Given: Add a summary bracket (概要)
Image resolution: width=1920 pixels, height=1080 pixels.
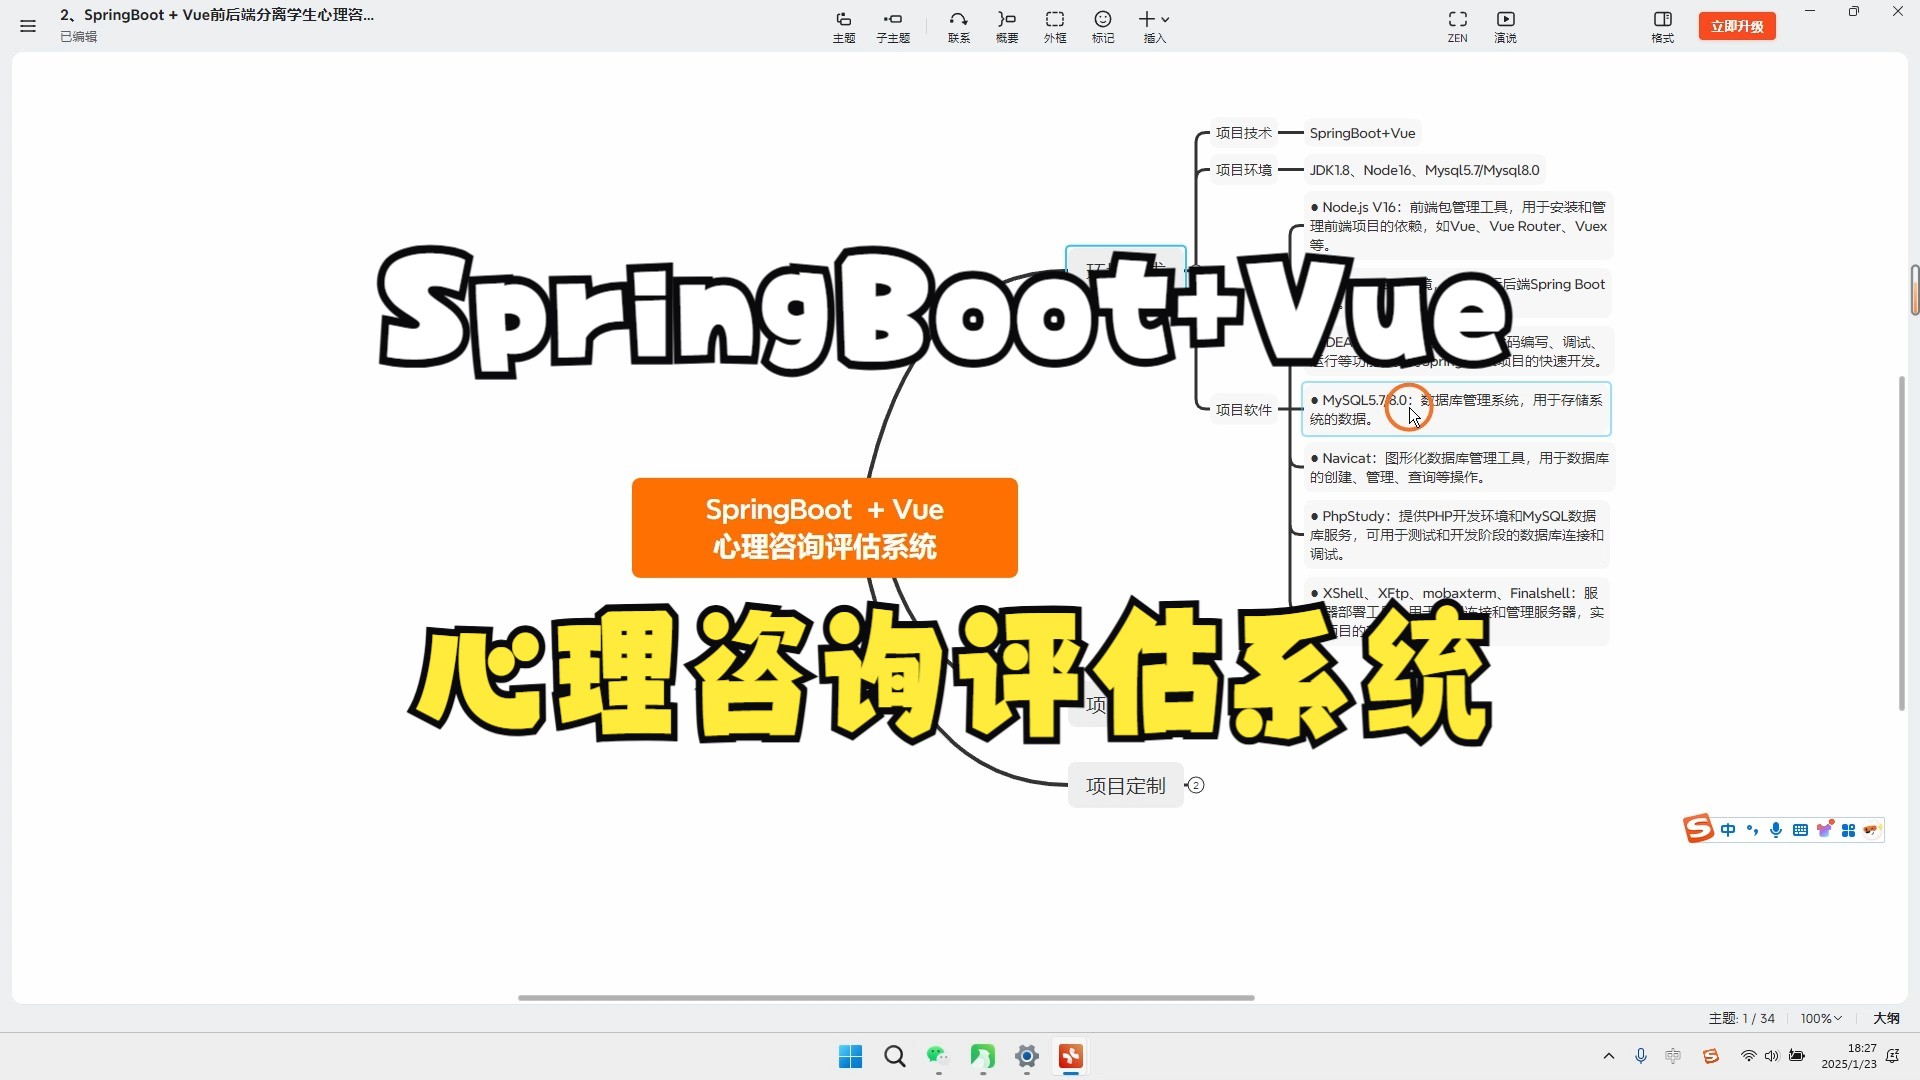Looking at the screenshot, I should [1007, 27].
